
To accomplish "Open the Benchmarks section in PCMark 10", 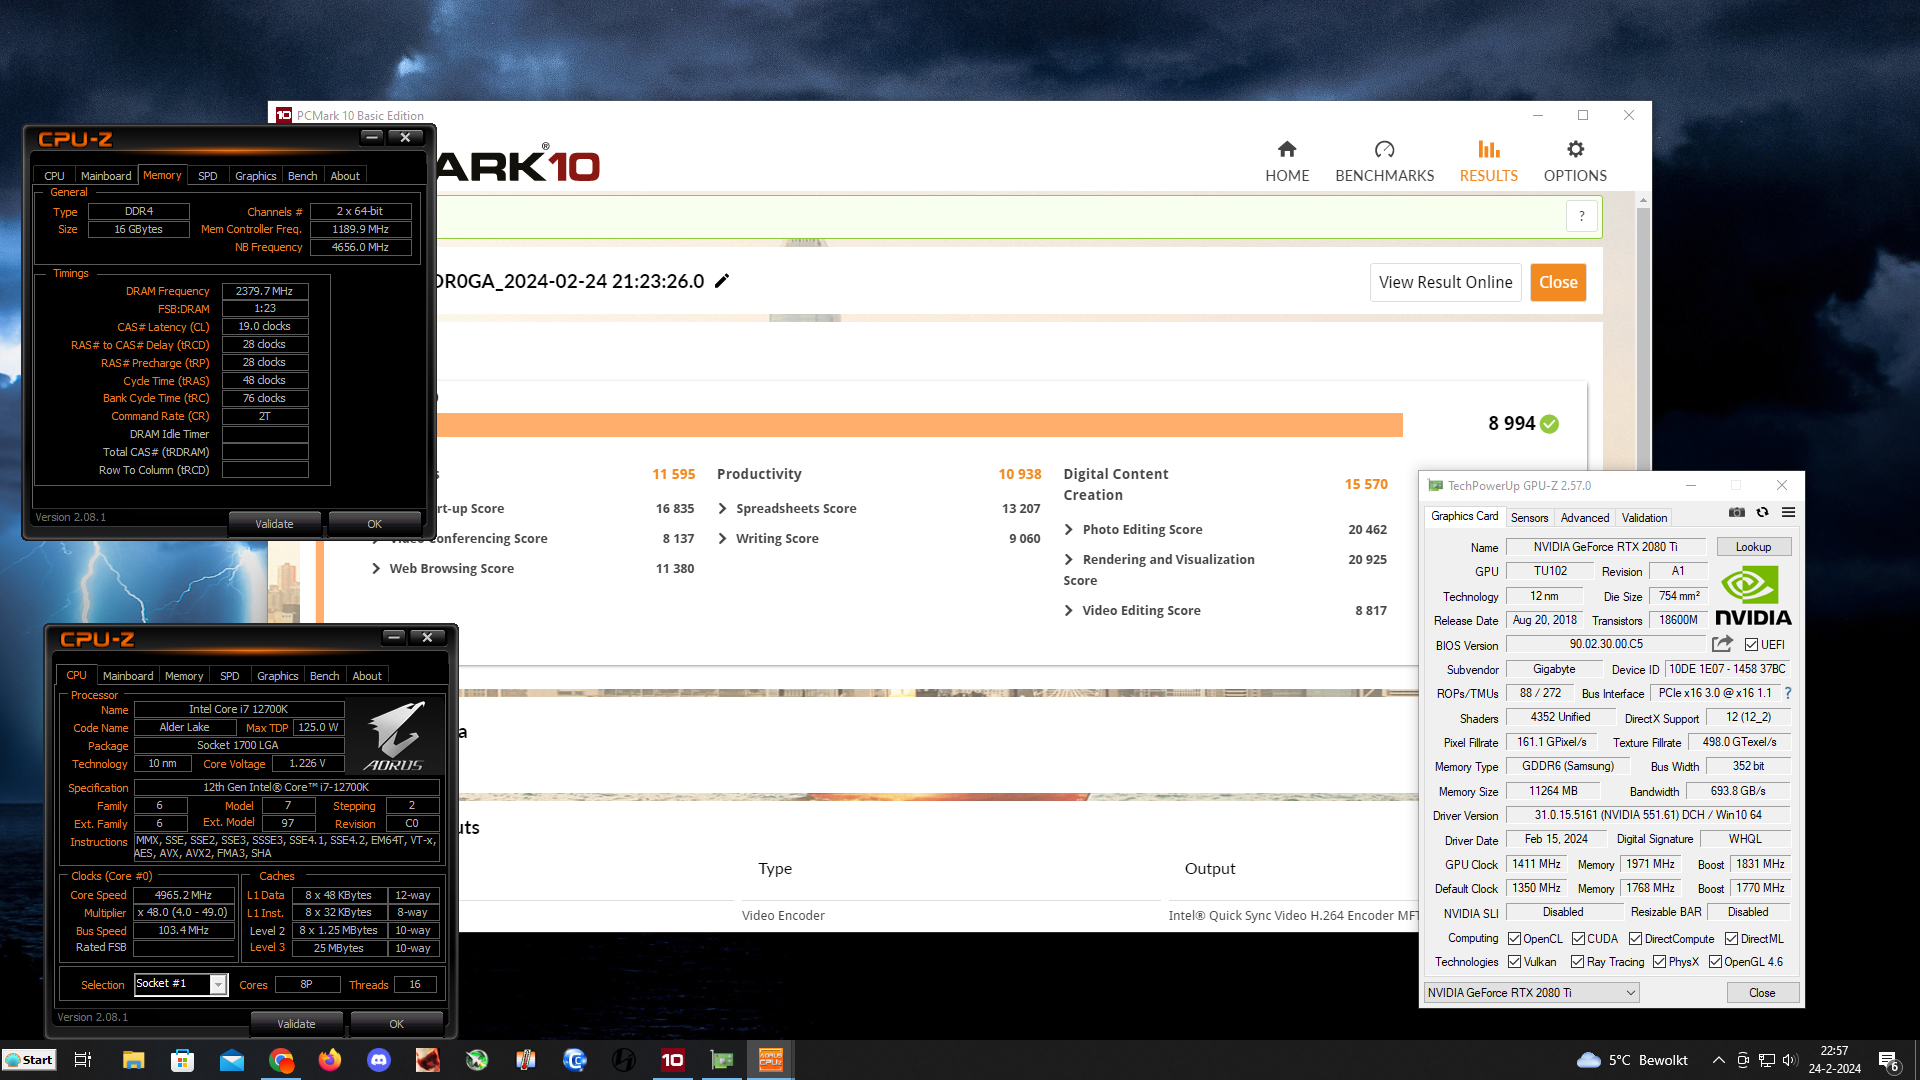I will coord(1384,161).
